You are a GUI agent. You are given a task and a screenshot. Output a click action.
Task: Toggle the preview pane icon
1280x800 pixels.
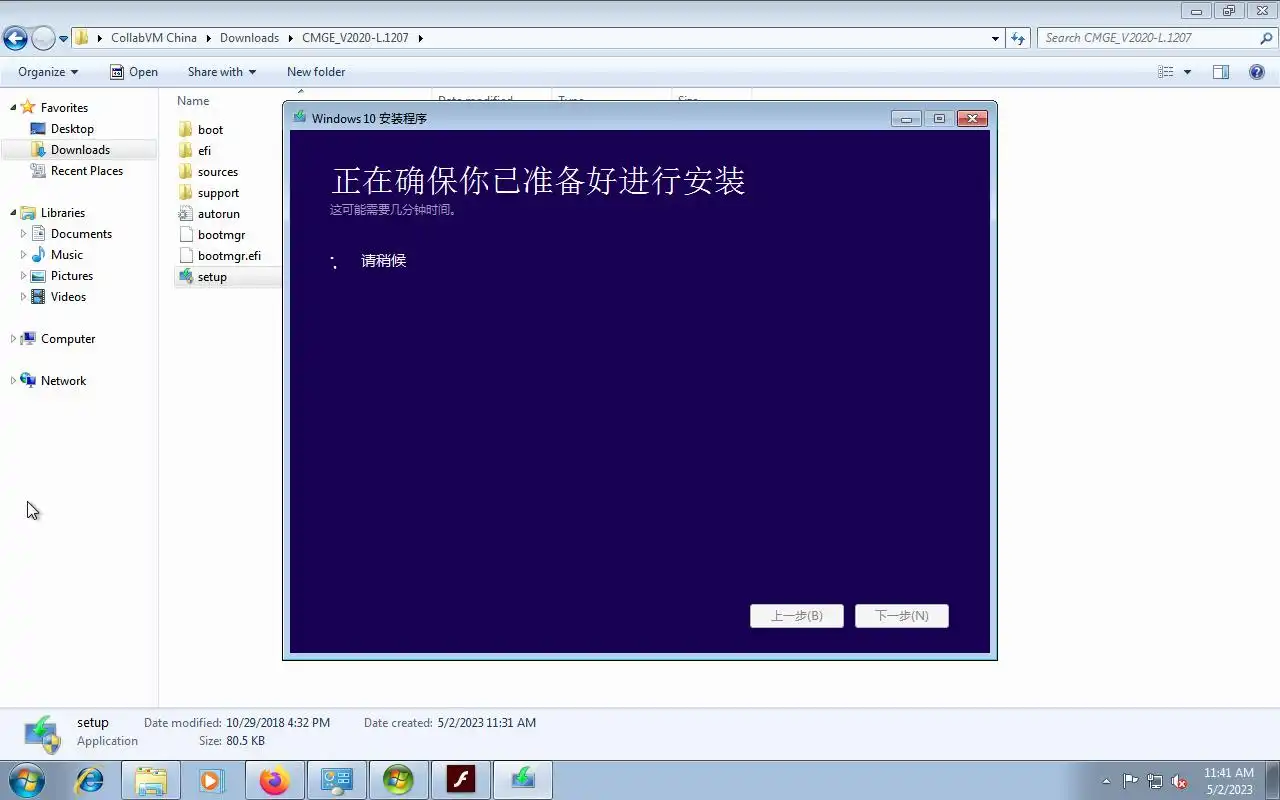click(1221, 72)
